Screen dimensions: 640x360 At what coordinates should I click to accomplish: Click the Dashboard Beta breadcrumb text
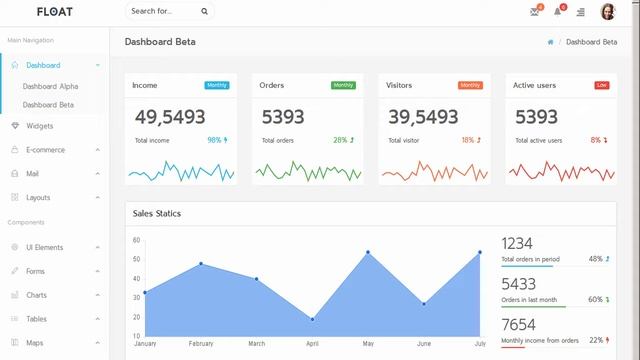pos(591,42)
